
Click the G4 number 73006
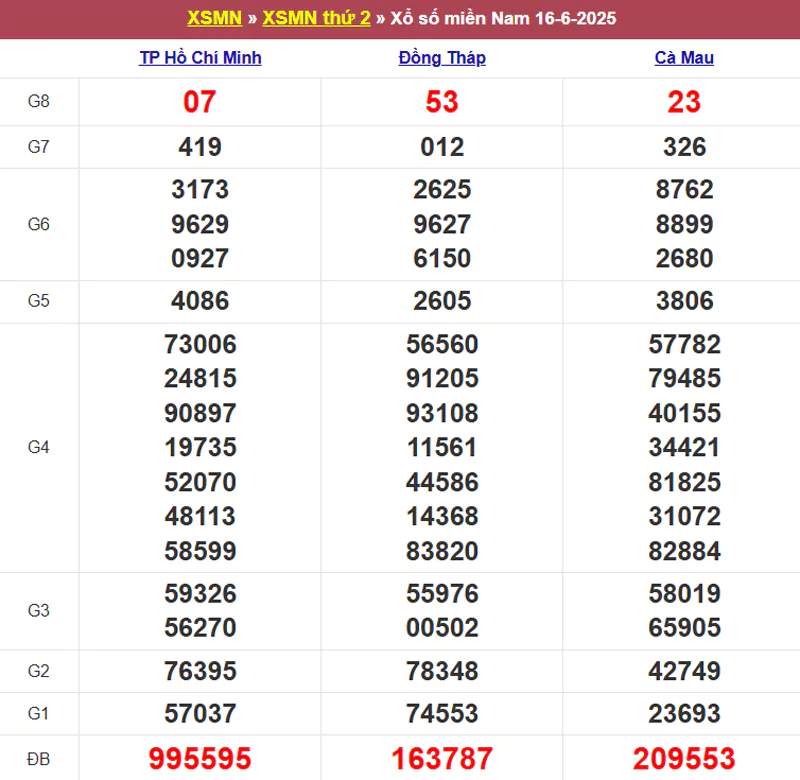pos(200,344)
